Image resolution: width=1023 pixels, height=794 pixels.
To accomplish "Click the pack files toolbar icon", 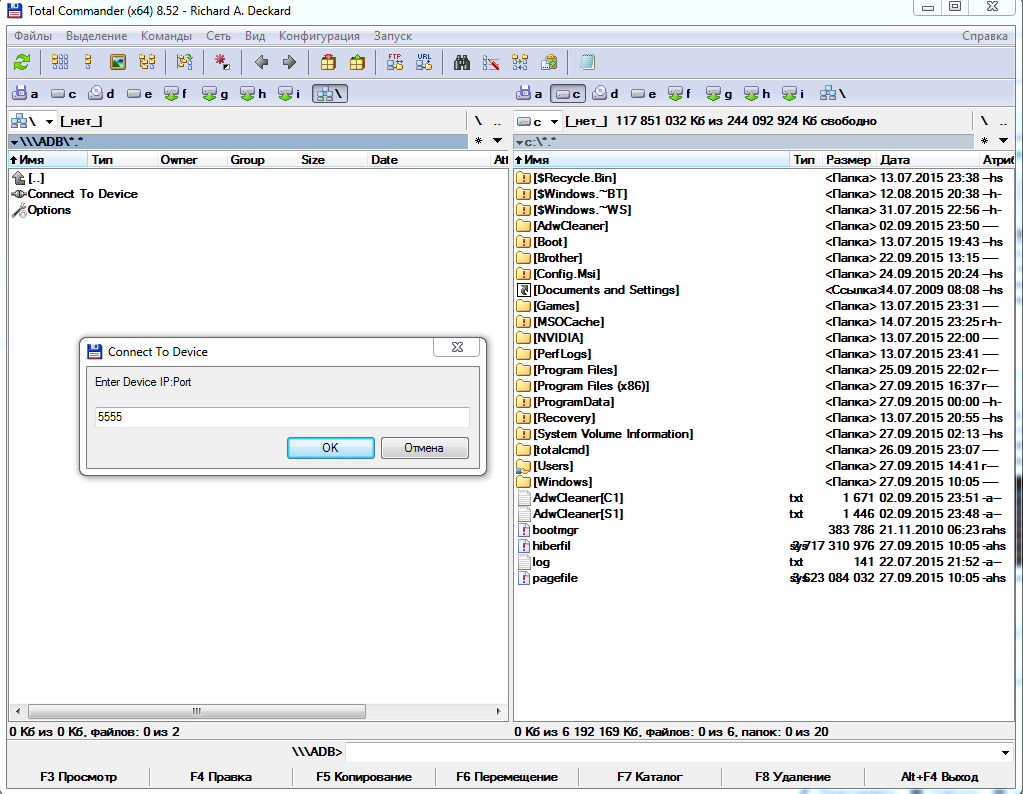I will click(328, 62).
